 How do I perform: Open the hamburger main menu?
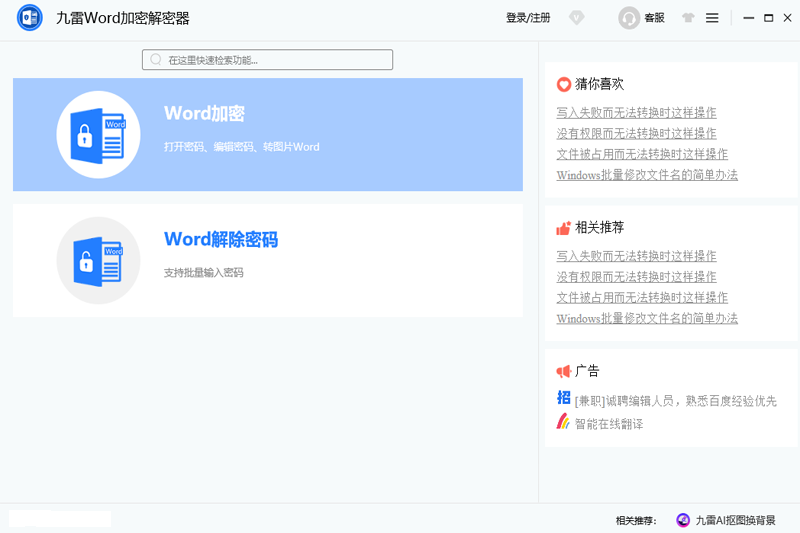(x=712, y=18)
